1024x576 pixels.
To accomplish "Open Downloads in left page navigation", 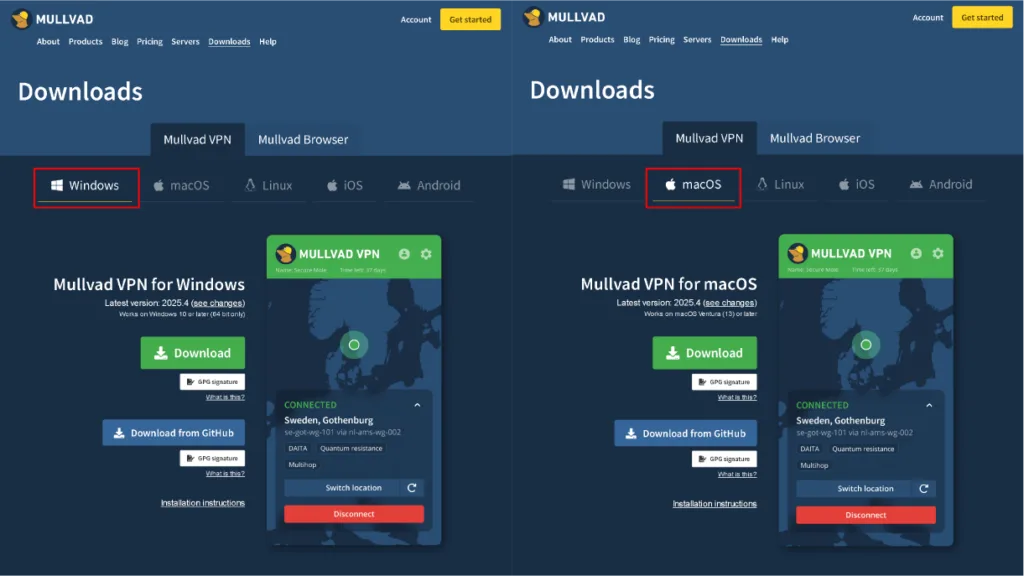I will (x=229, y=41).
